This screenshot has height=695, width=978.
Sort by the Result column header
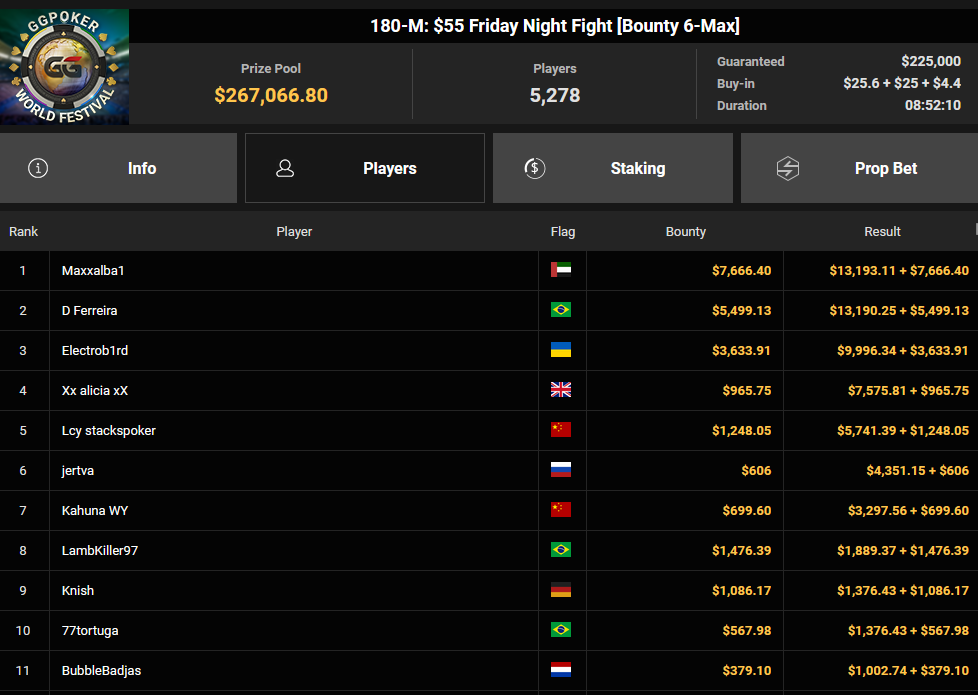point(882,231)
